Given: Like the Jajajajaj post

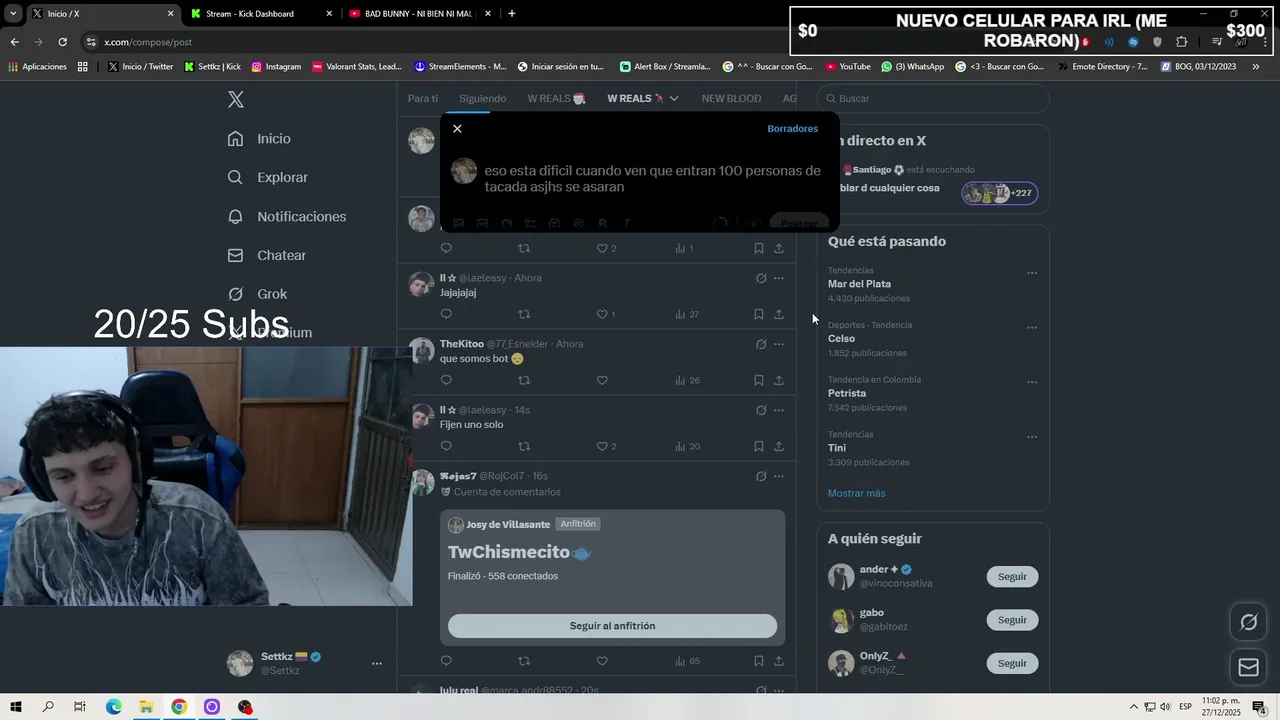Looking at the screenshot, I should click(602, 314).
